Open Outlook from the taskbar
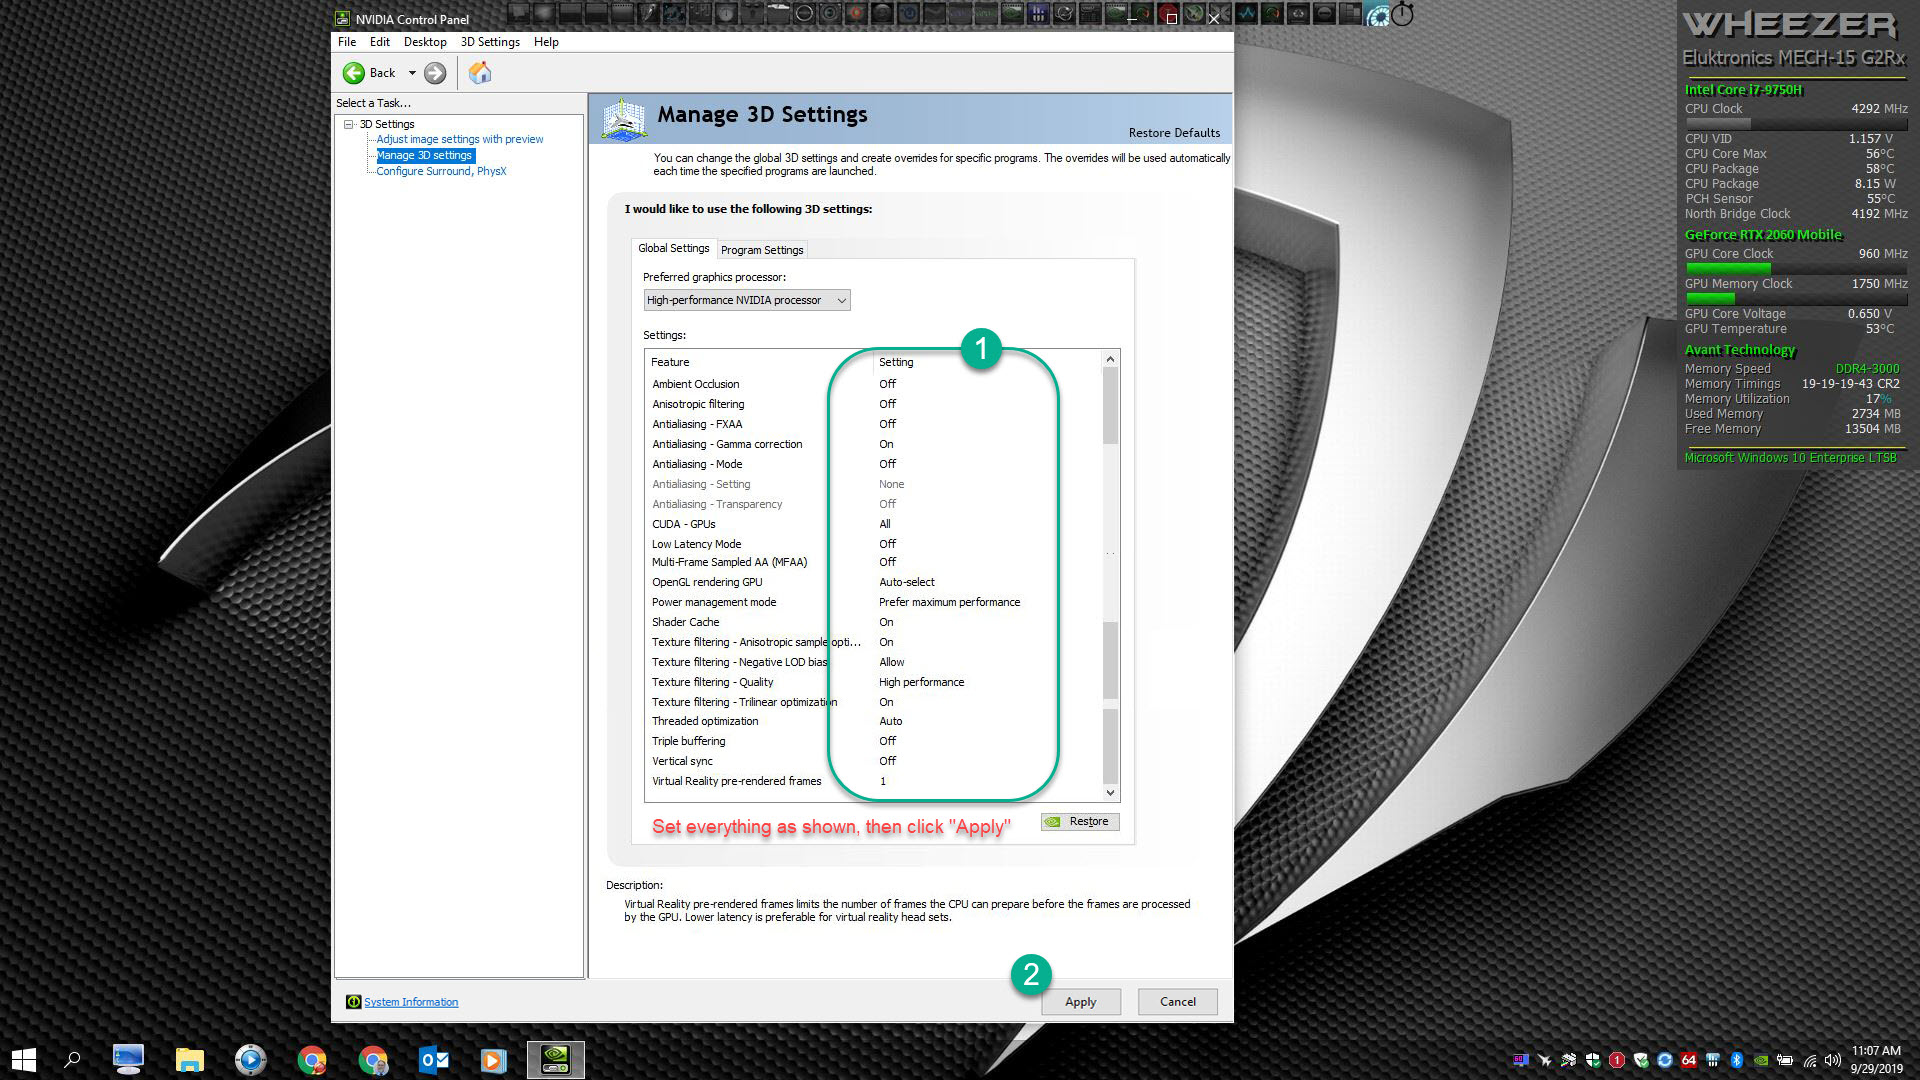The height and width of the screenshot is (1080, 1920). tap(433, 1059)
